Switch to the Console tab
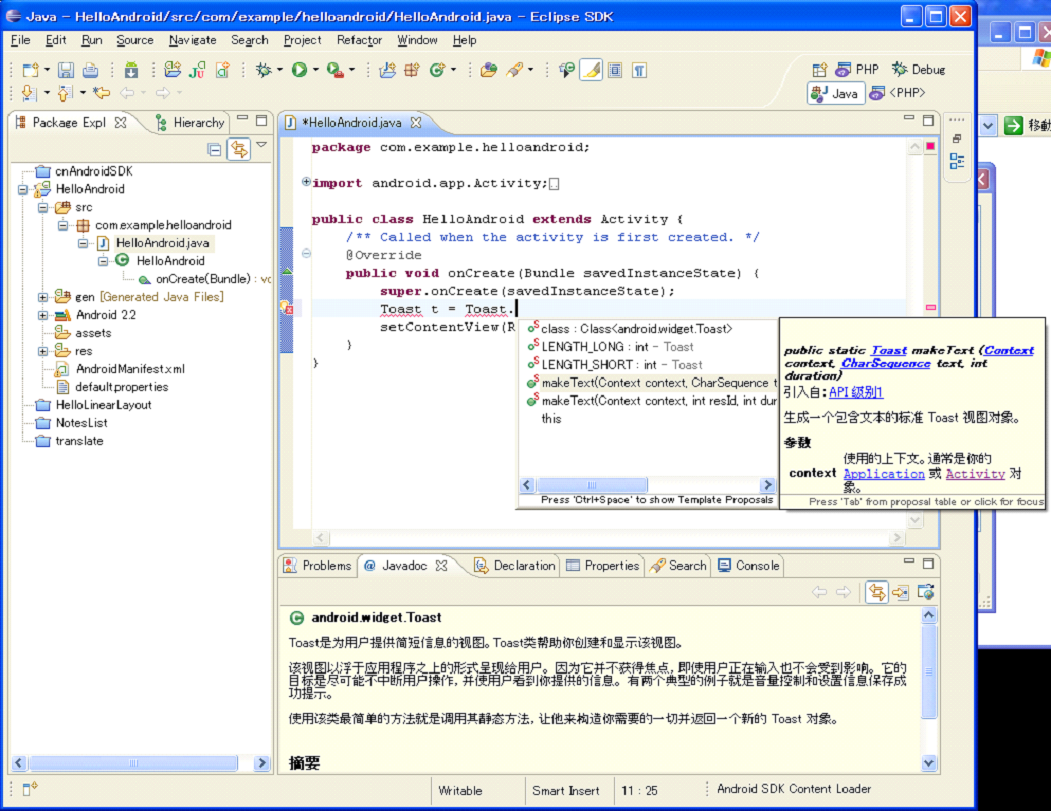This screenshot has height=812, width=1052. pyautogui.click(x=748, y=566)
